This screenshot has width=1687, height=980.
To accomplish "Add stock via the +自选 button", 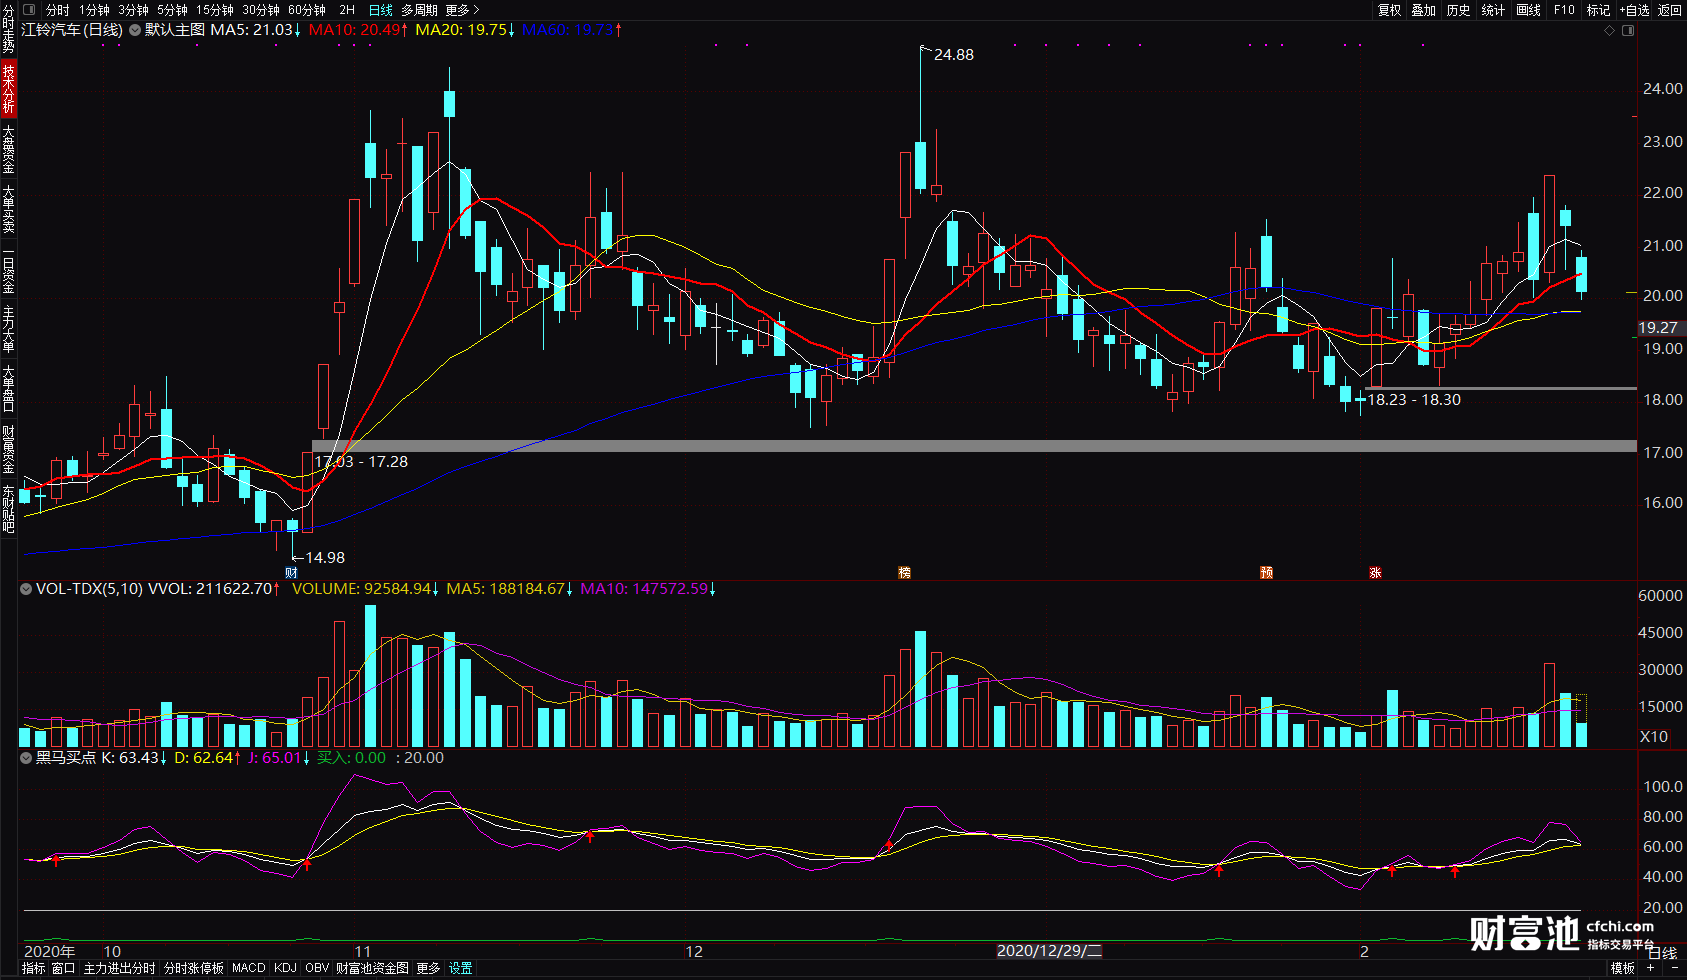I will coord(1634,10).
